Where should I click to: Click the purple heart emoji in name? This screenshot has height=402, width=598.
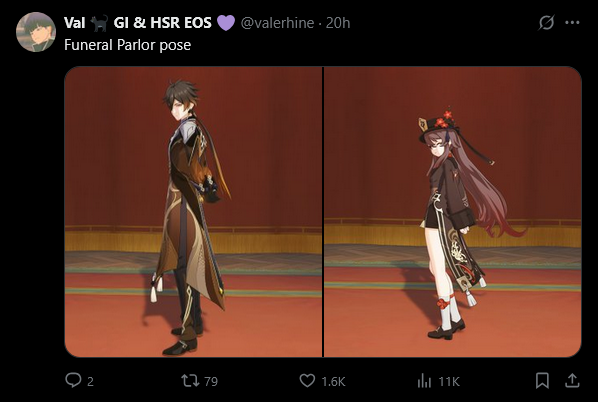point(226,23)
